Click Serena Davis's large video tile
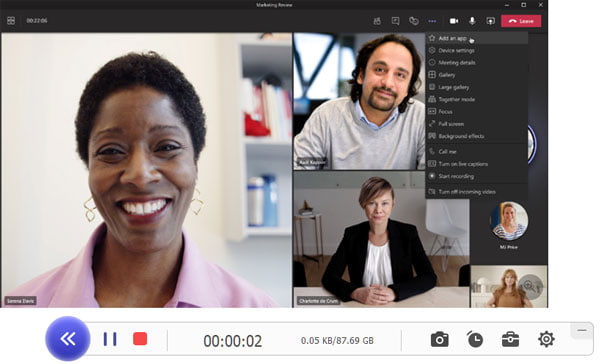The image size is (600, 364). point(147,170)
